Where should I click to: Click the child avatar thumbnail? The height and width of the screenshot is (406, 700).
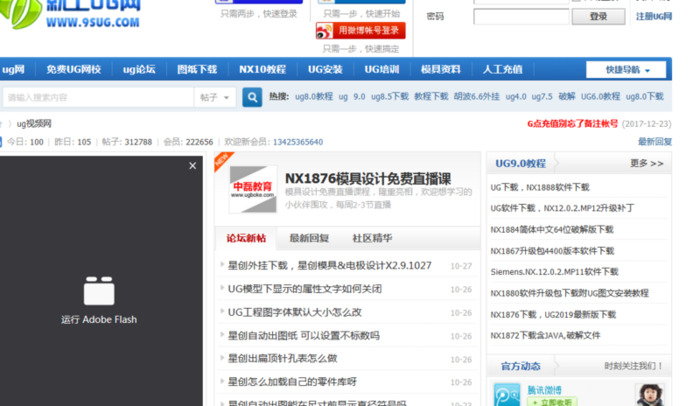[650, 395]
